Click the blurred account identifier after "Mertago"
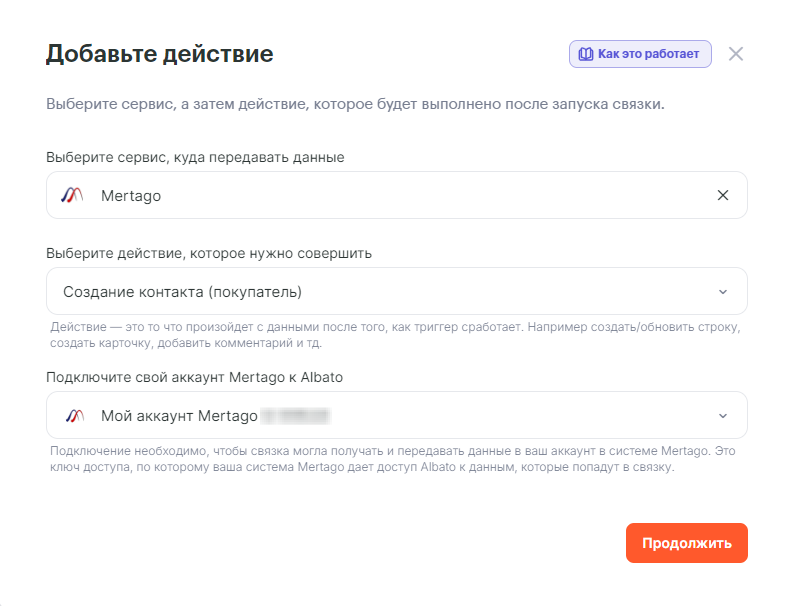The height and width of the screenshot is (606, 789). pyautogui.click(x=296, y=415)
